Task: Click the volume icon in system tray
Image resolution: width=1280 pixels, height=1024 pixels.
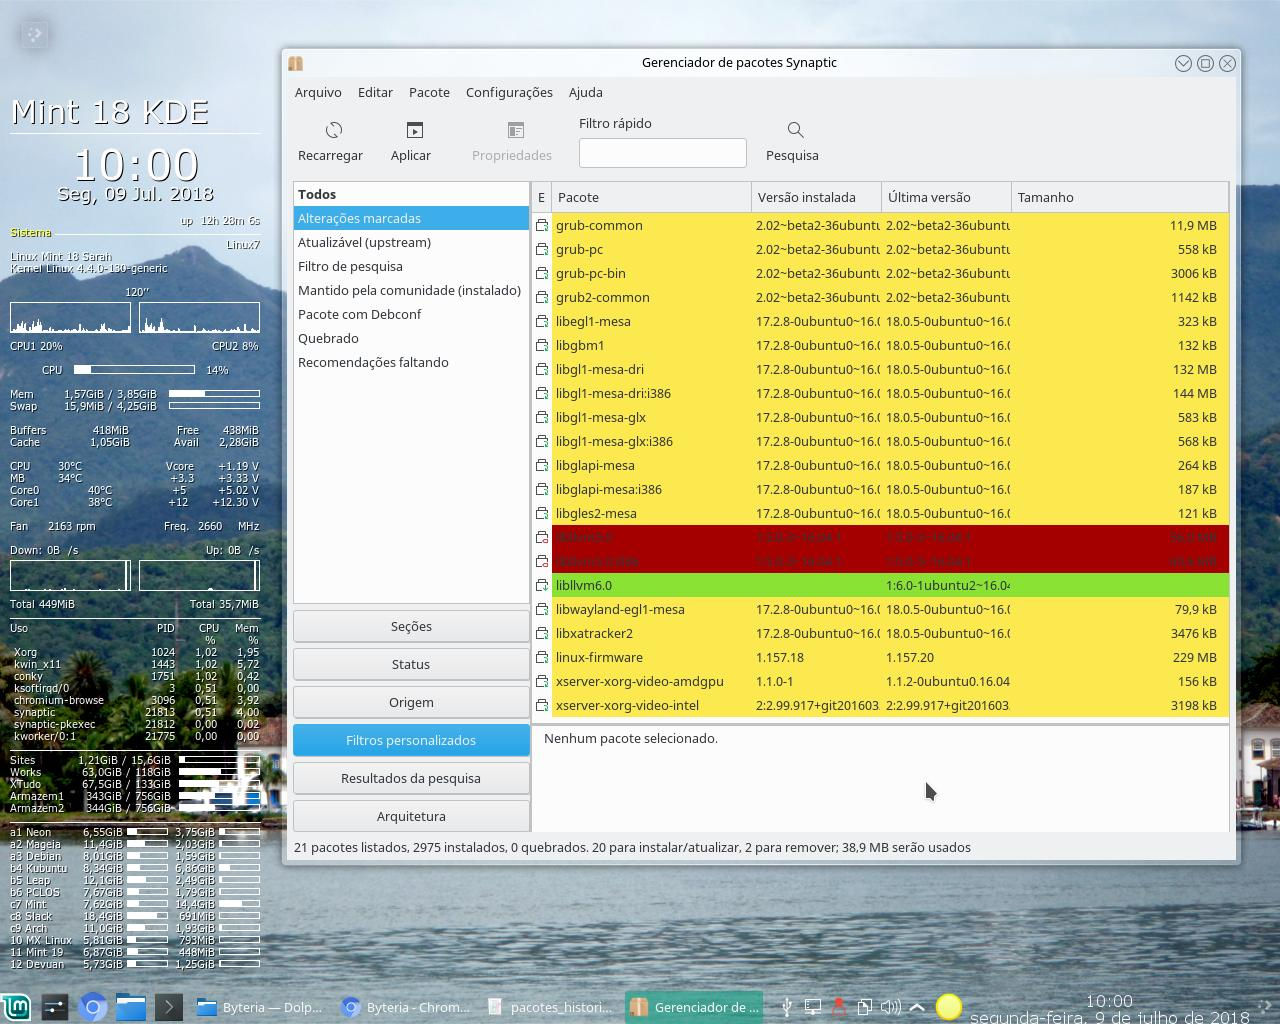Action: click(x=889, y=1007)
